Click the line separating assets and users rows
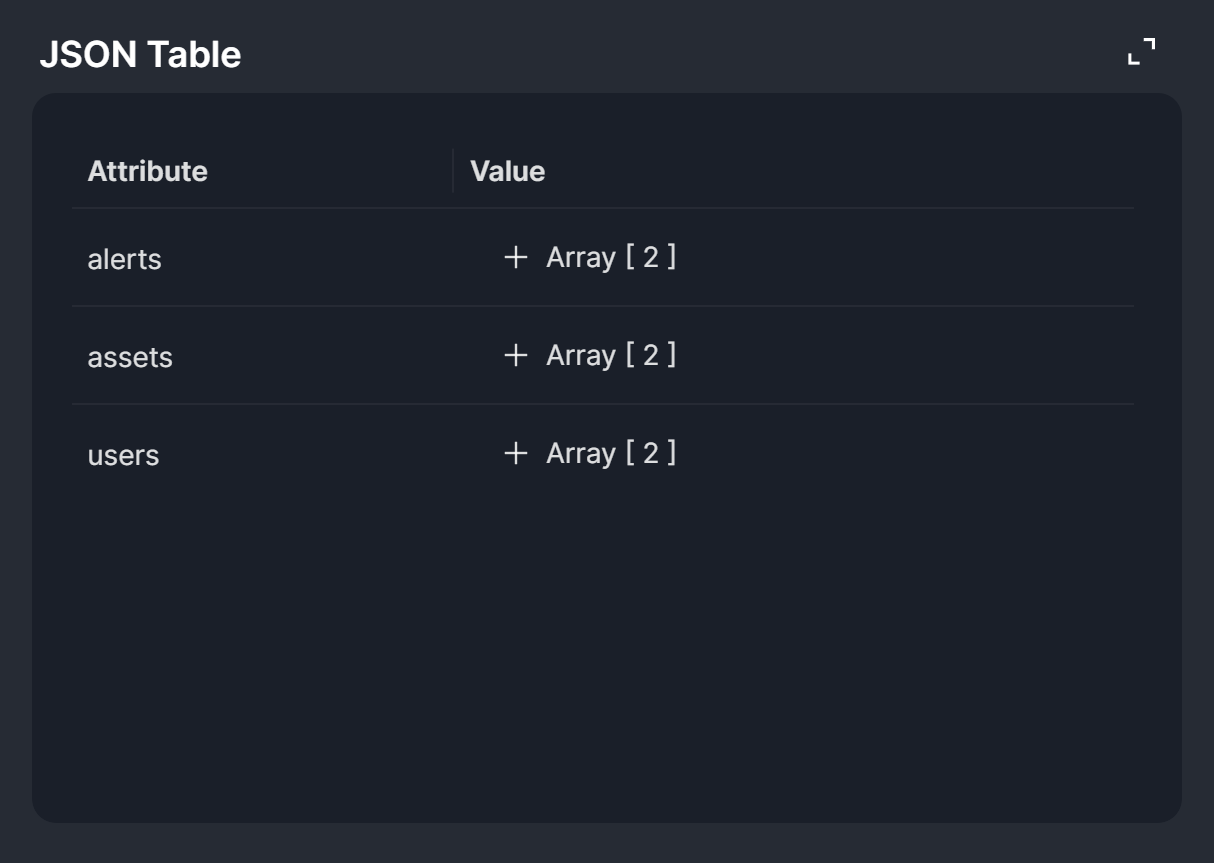Viewport: 1214px width, 863px height. click(x=602, y=404)
